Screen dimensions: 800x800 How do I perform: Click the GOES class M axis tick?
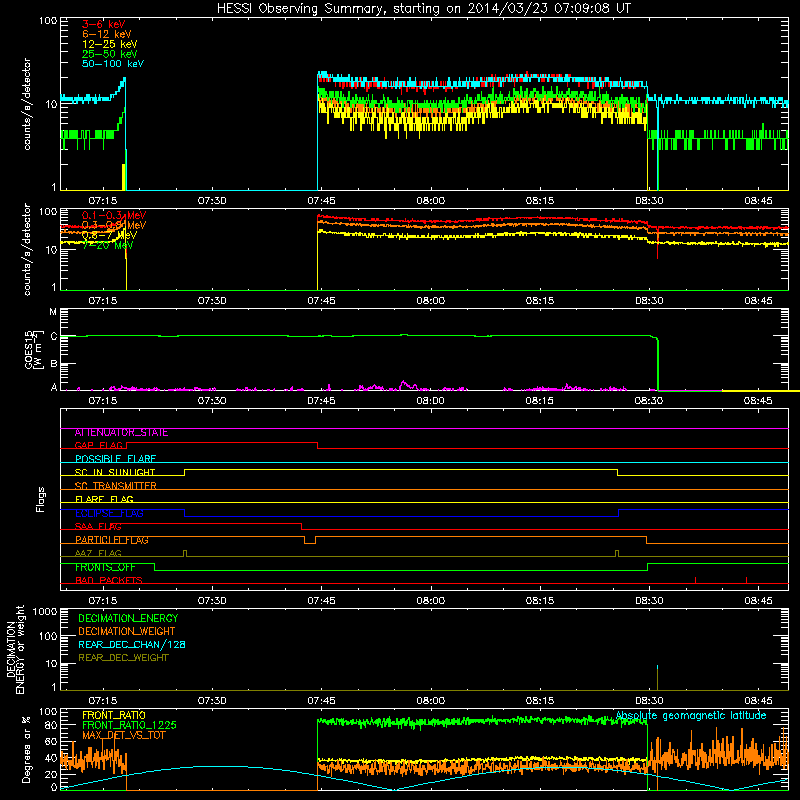tap(53, 312)
